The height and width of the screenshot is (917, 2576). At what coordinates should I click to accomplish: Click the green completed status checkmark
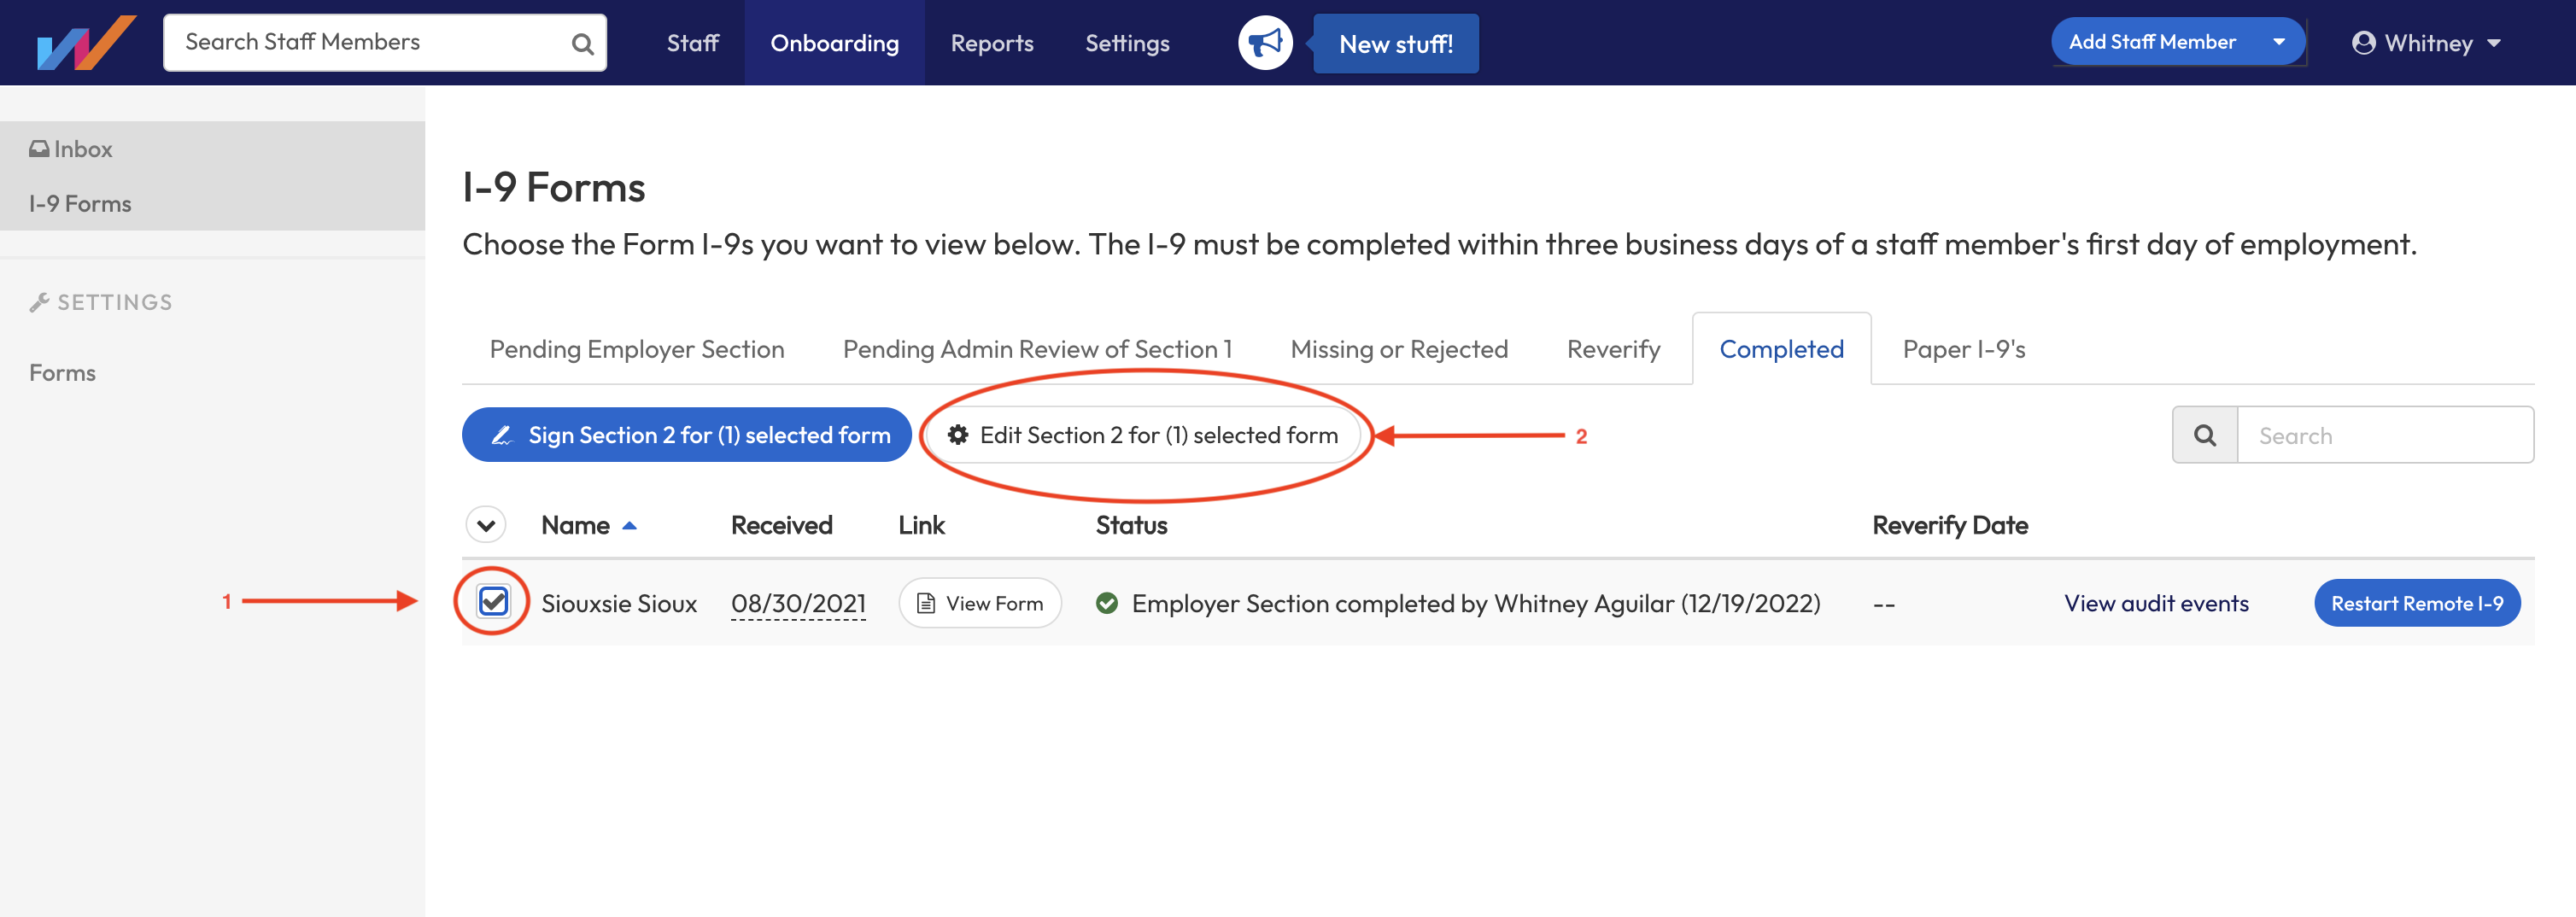[1106, 603]
